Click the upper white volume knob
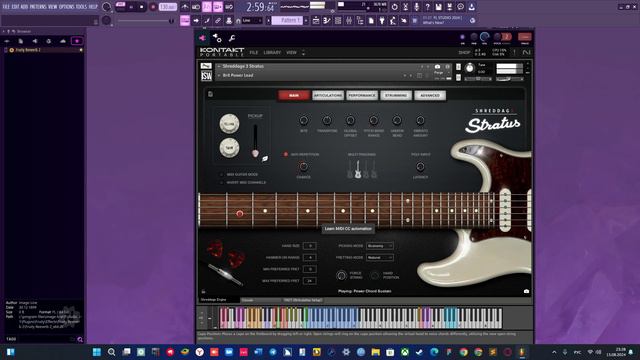 tap(229, 124)
